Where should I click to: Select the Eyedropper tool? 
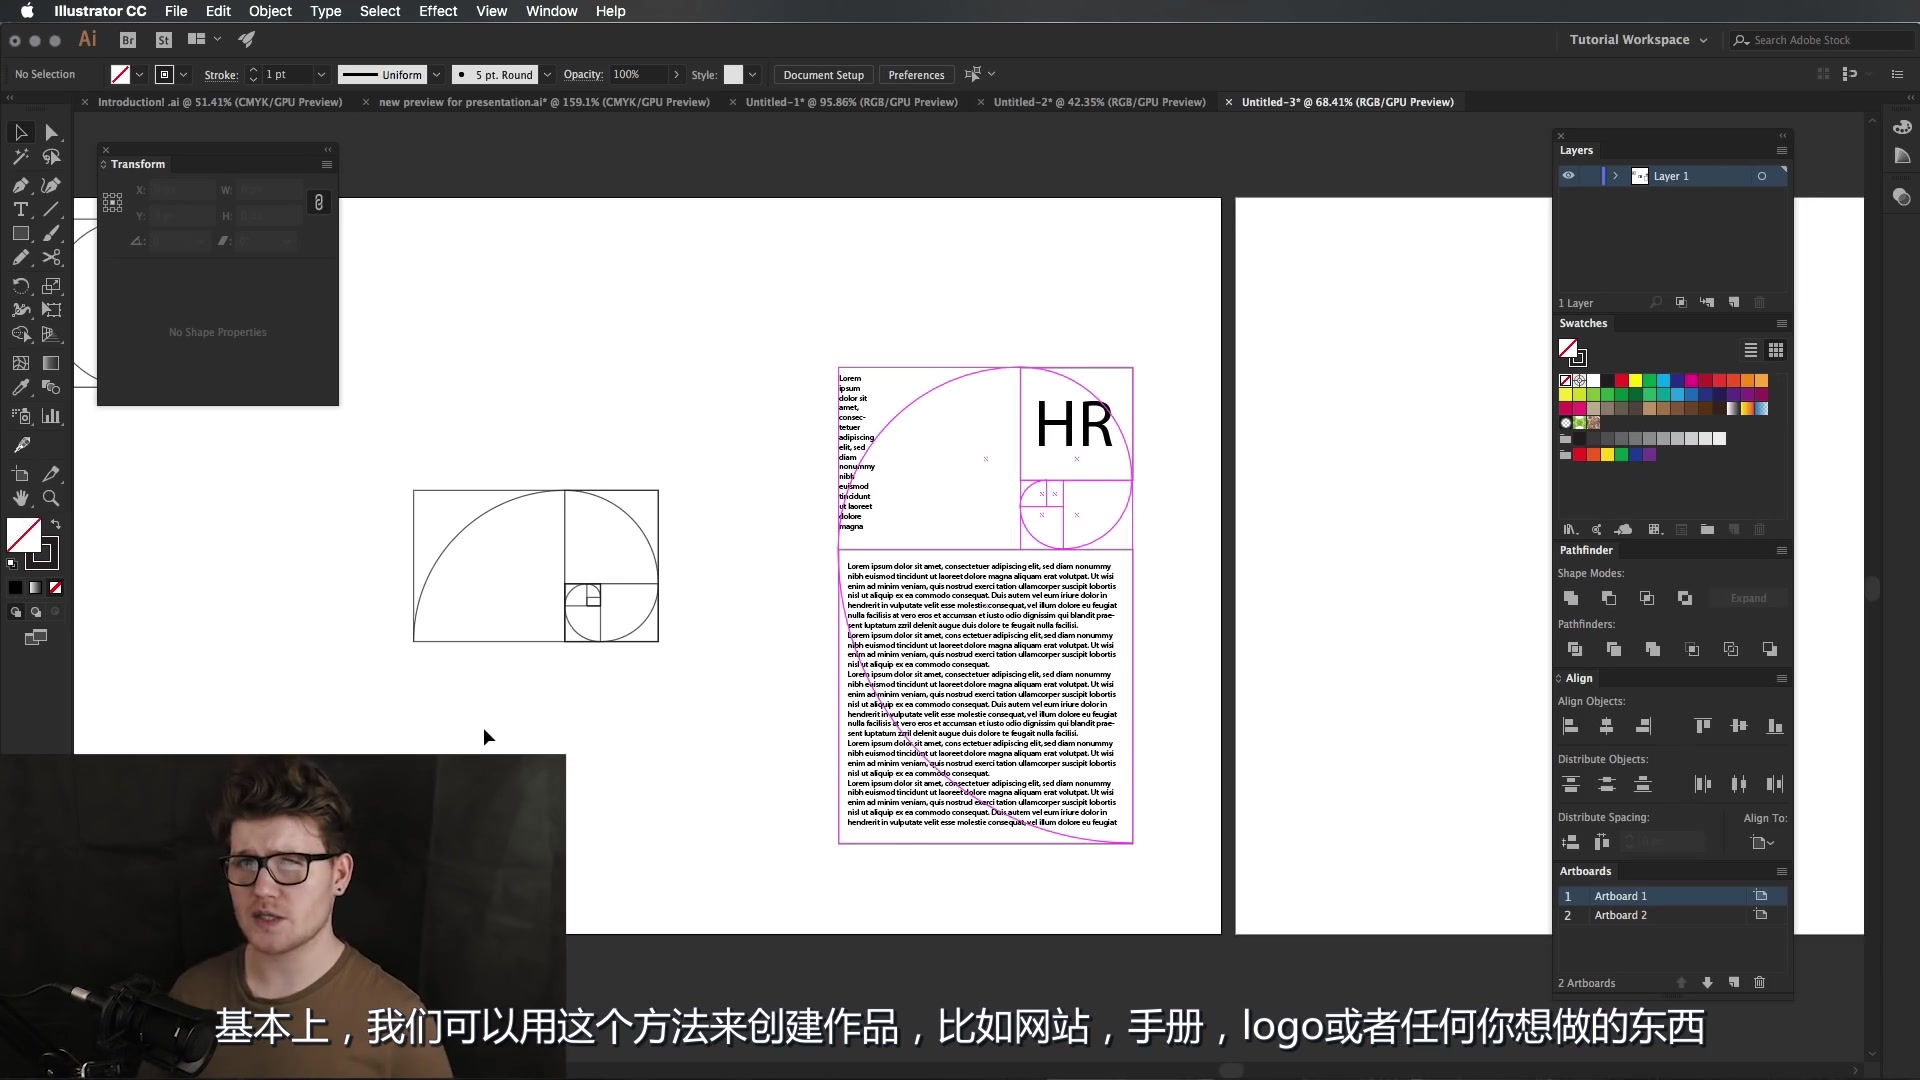click(x=20, y=387)
